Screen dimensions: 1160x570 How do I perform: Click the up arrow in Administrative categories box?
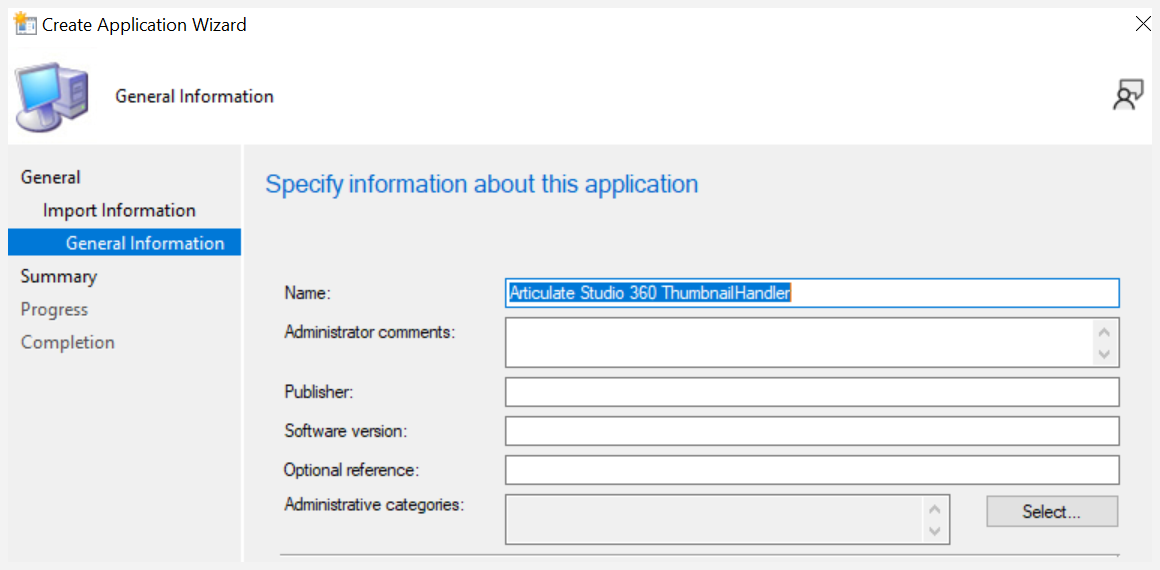point(934,509)
